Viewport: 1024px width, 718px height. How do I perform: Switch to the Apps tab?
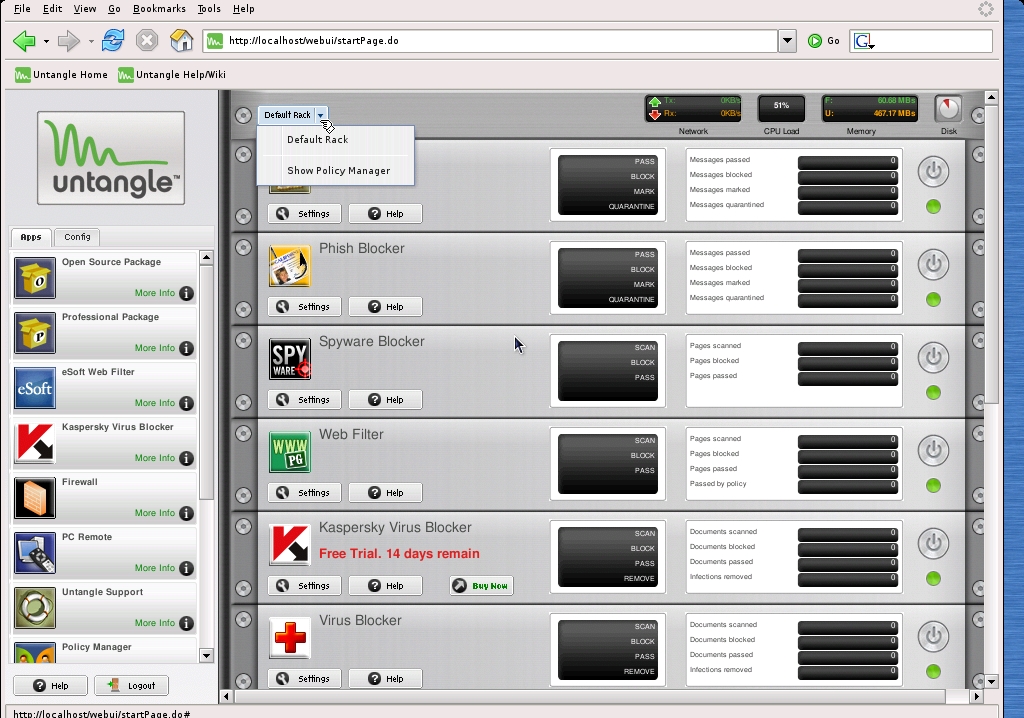pyautogui.click(x=31, y=237)
